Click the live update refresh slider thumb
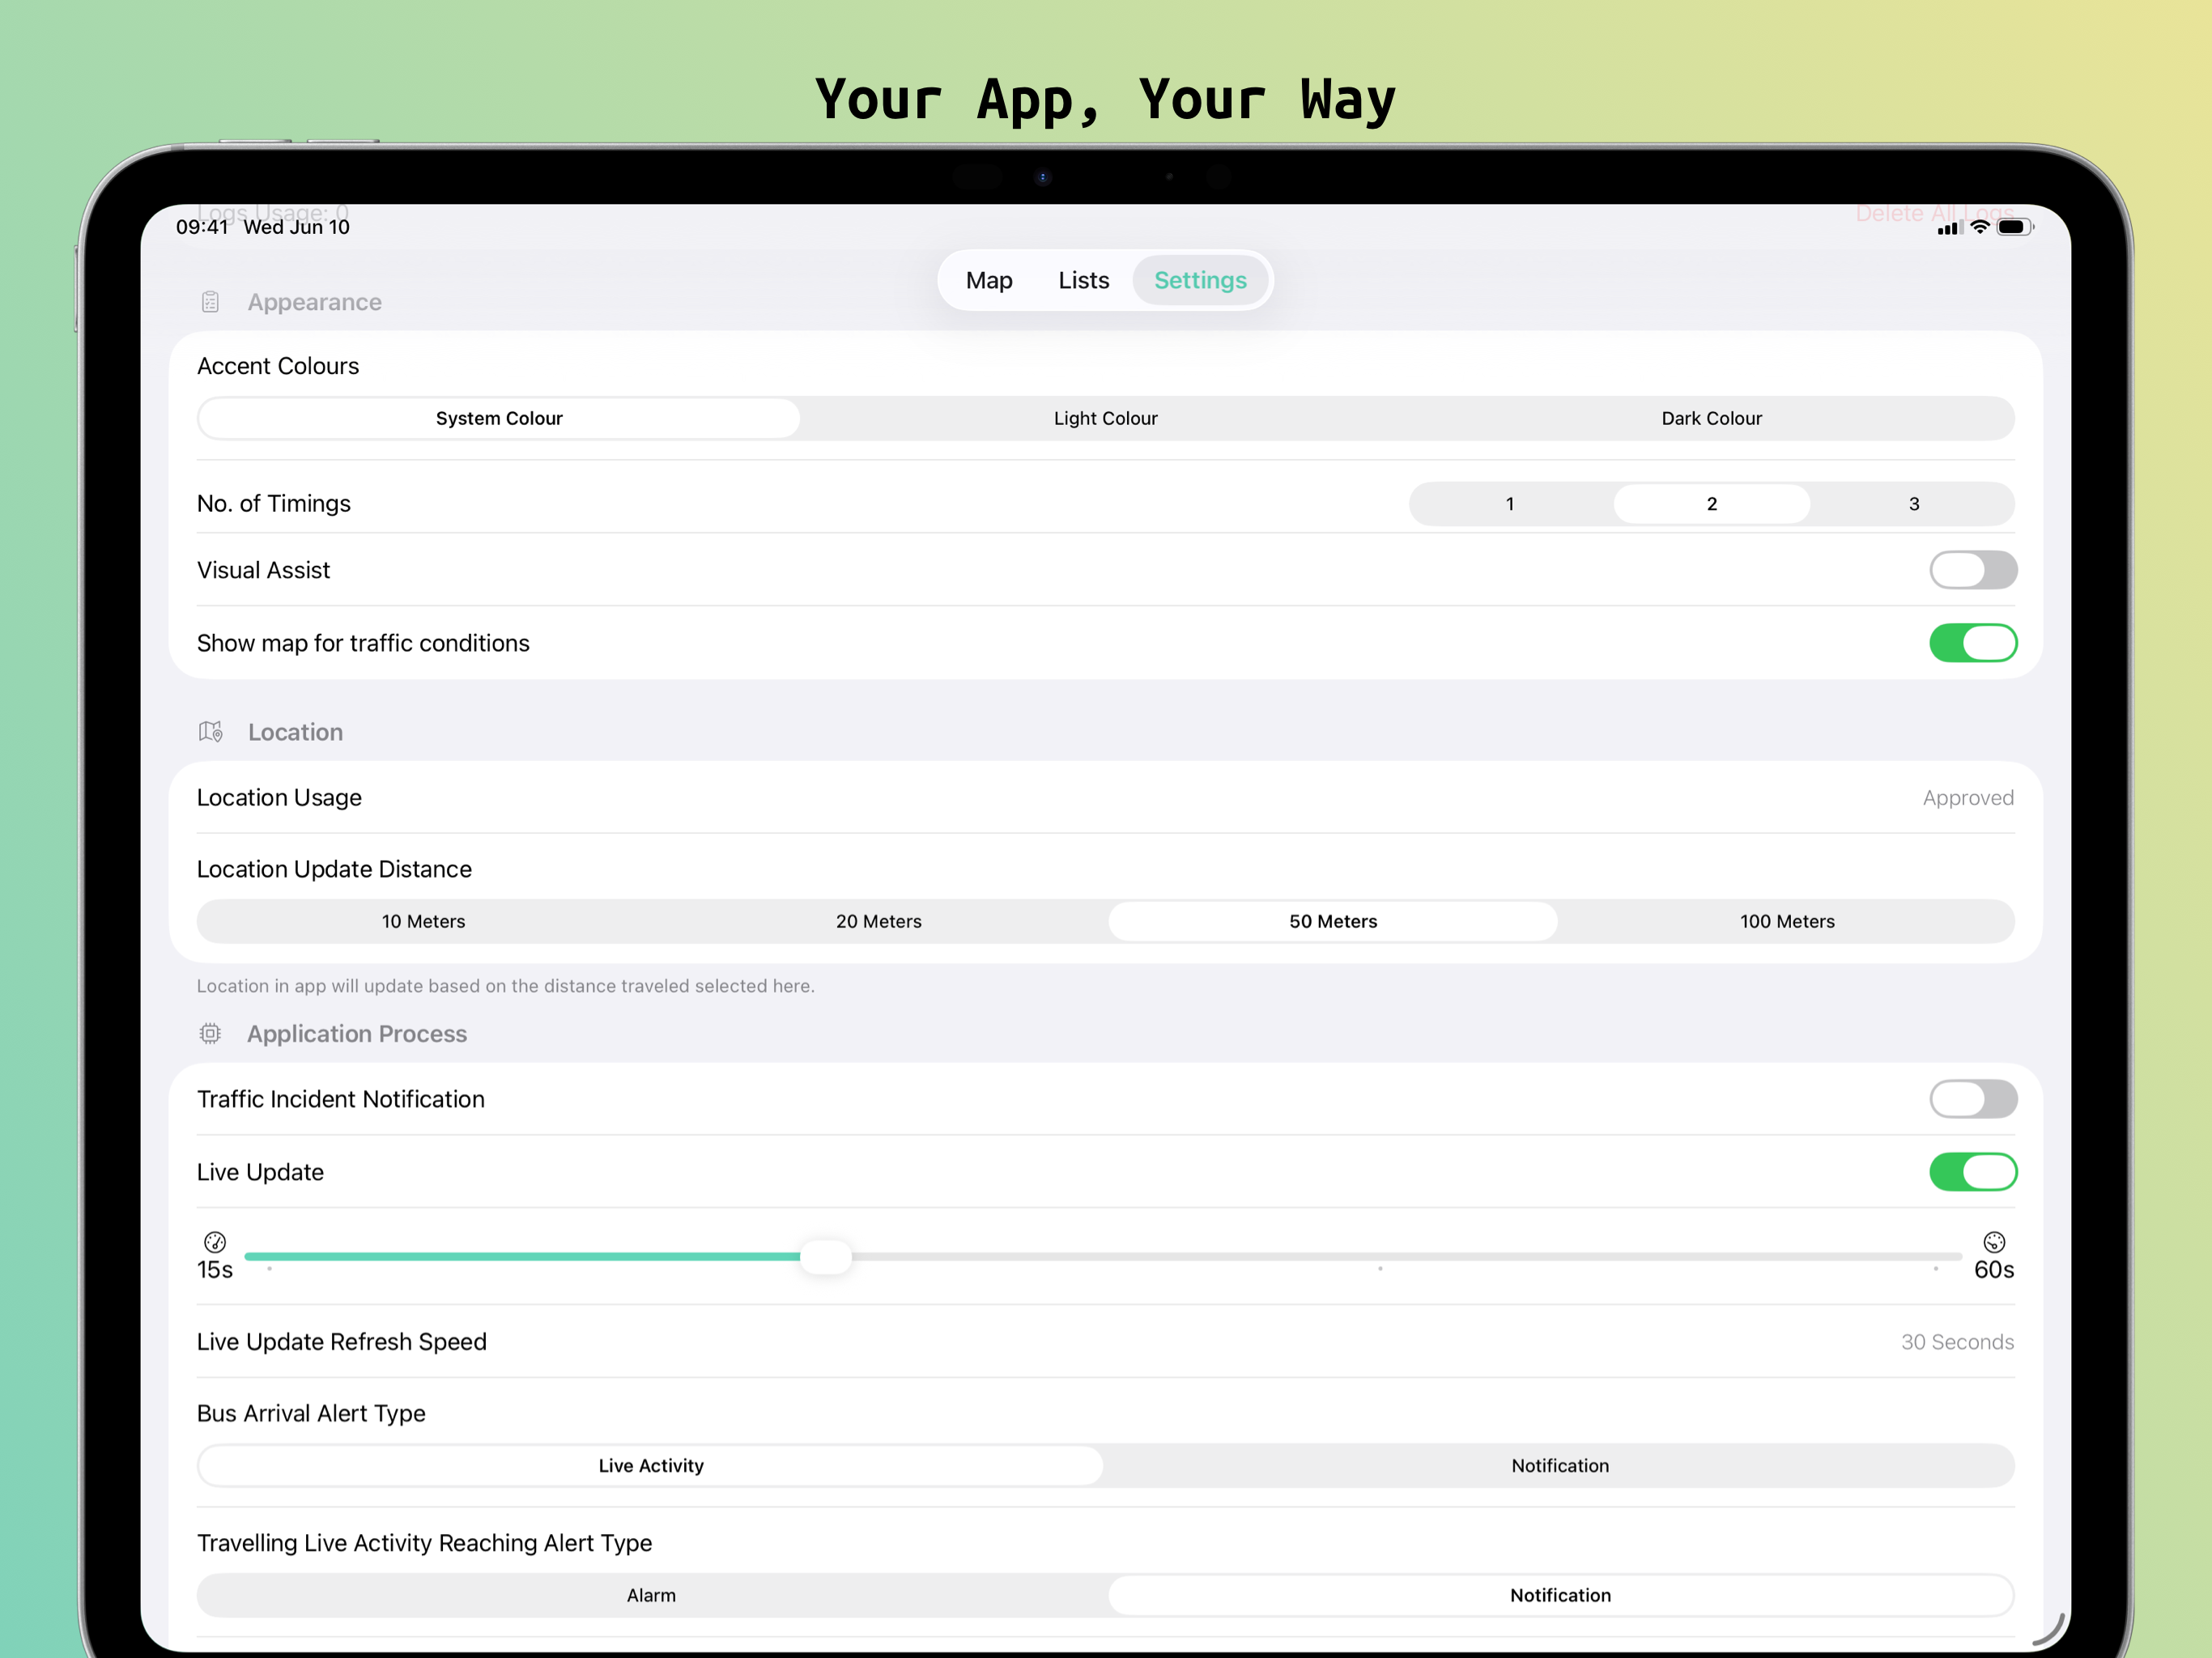 826,1256
